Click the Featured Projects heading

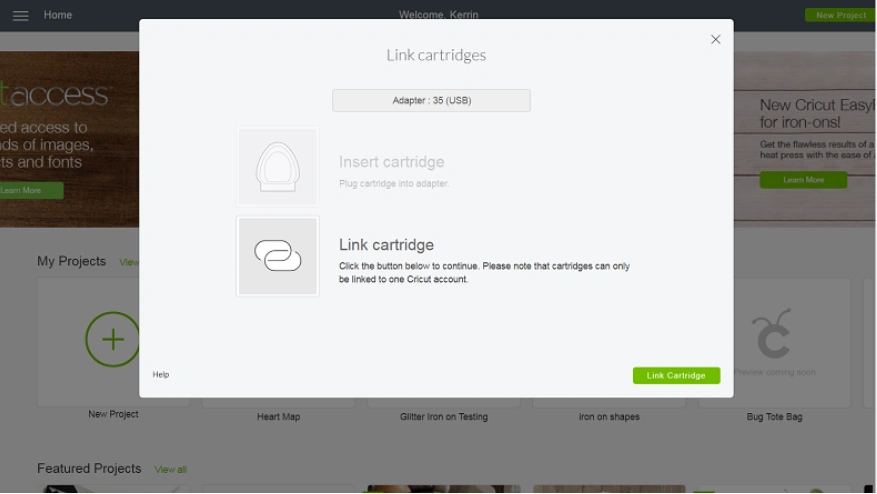tap(89, 468)
